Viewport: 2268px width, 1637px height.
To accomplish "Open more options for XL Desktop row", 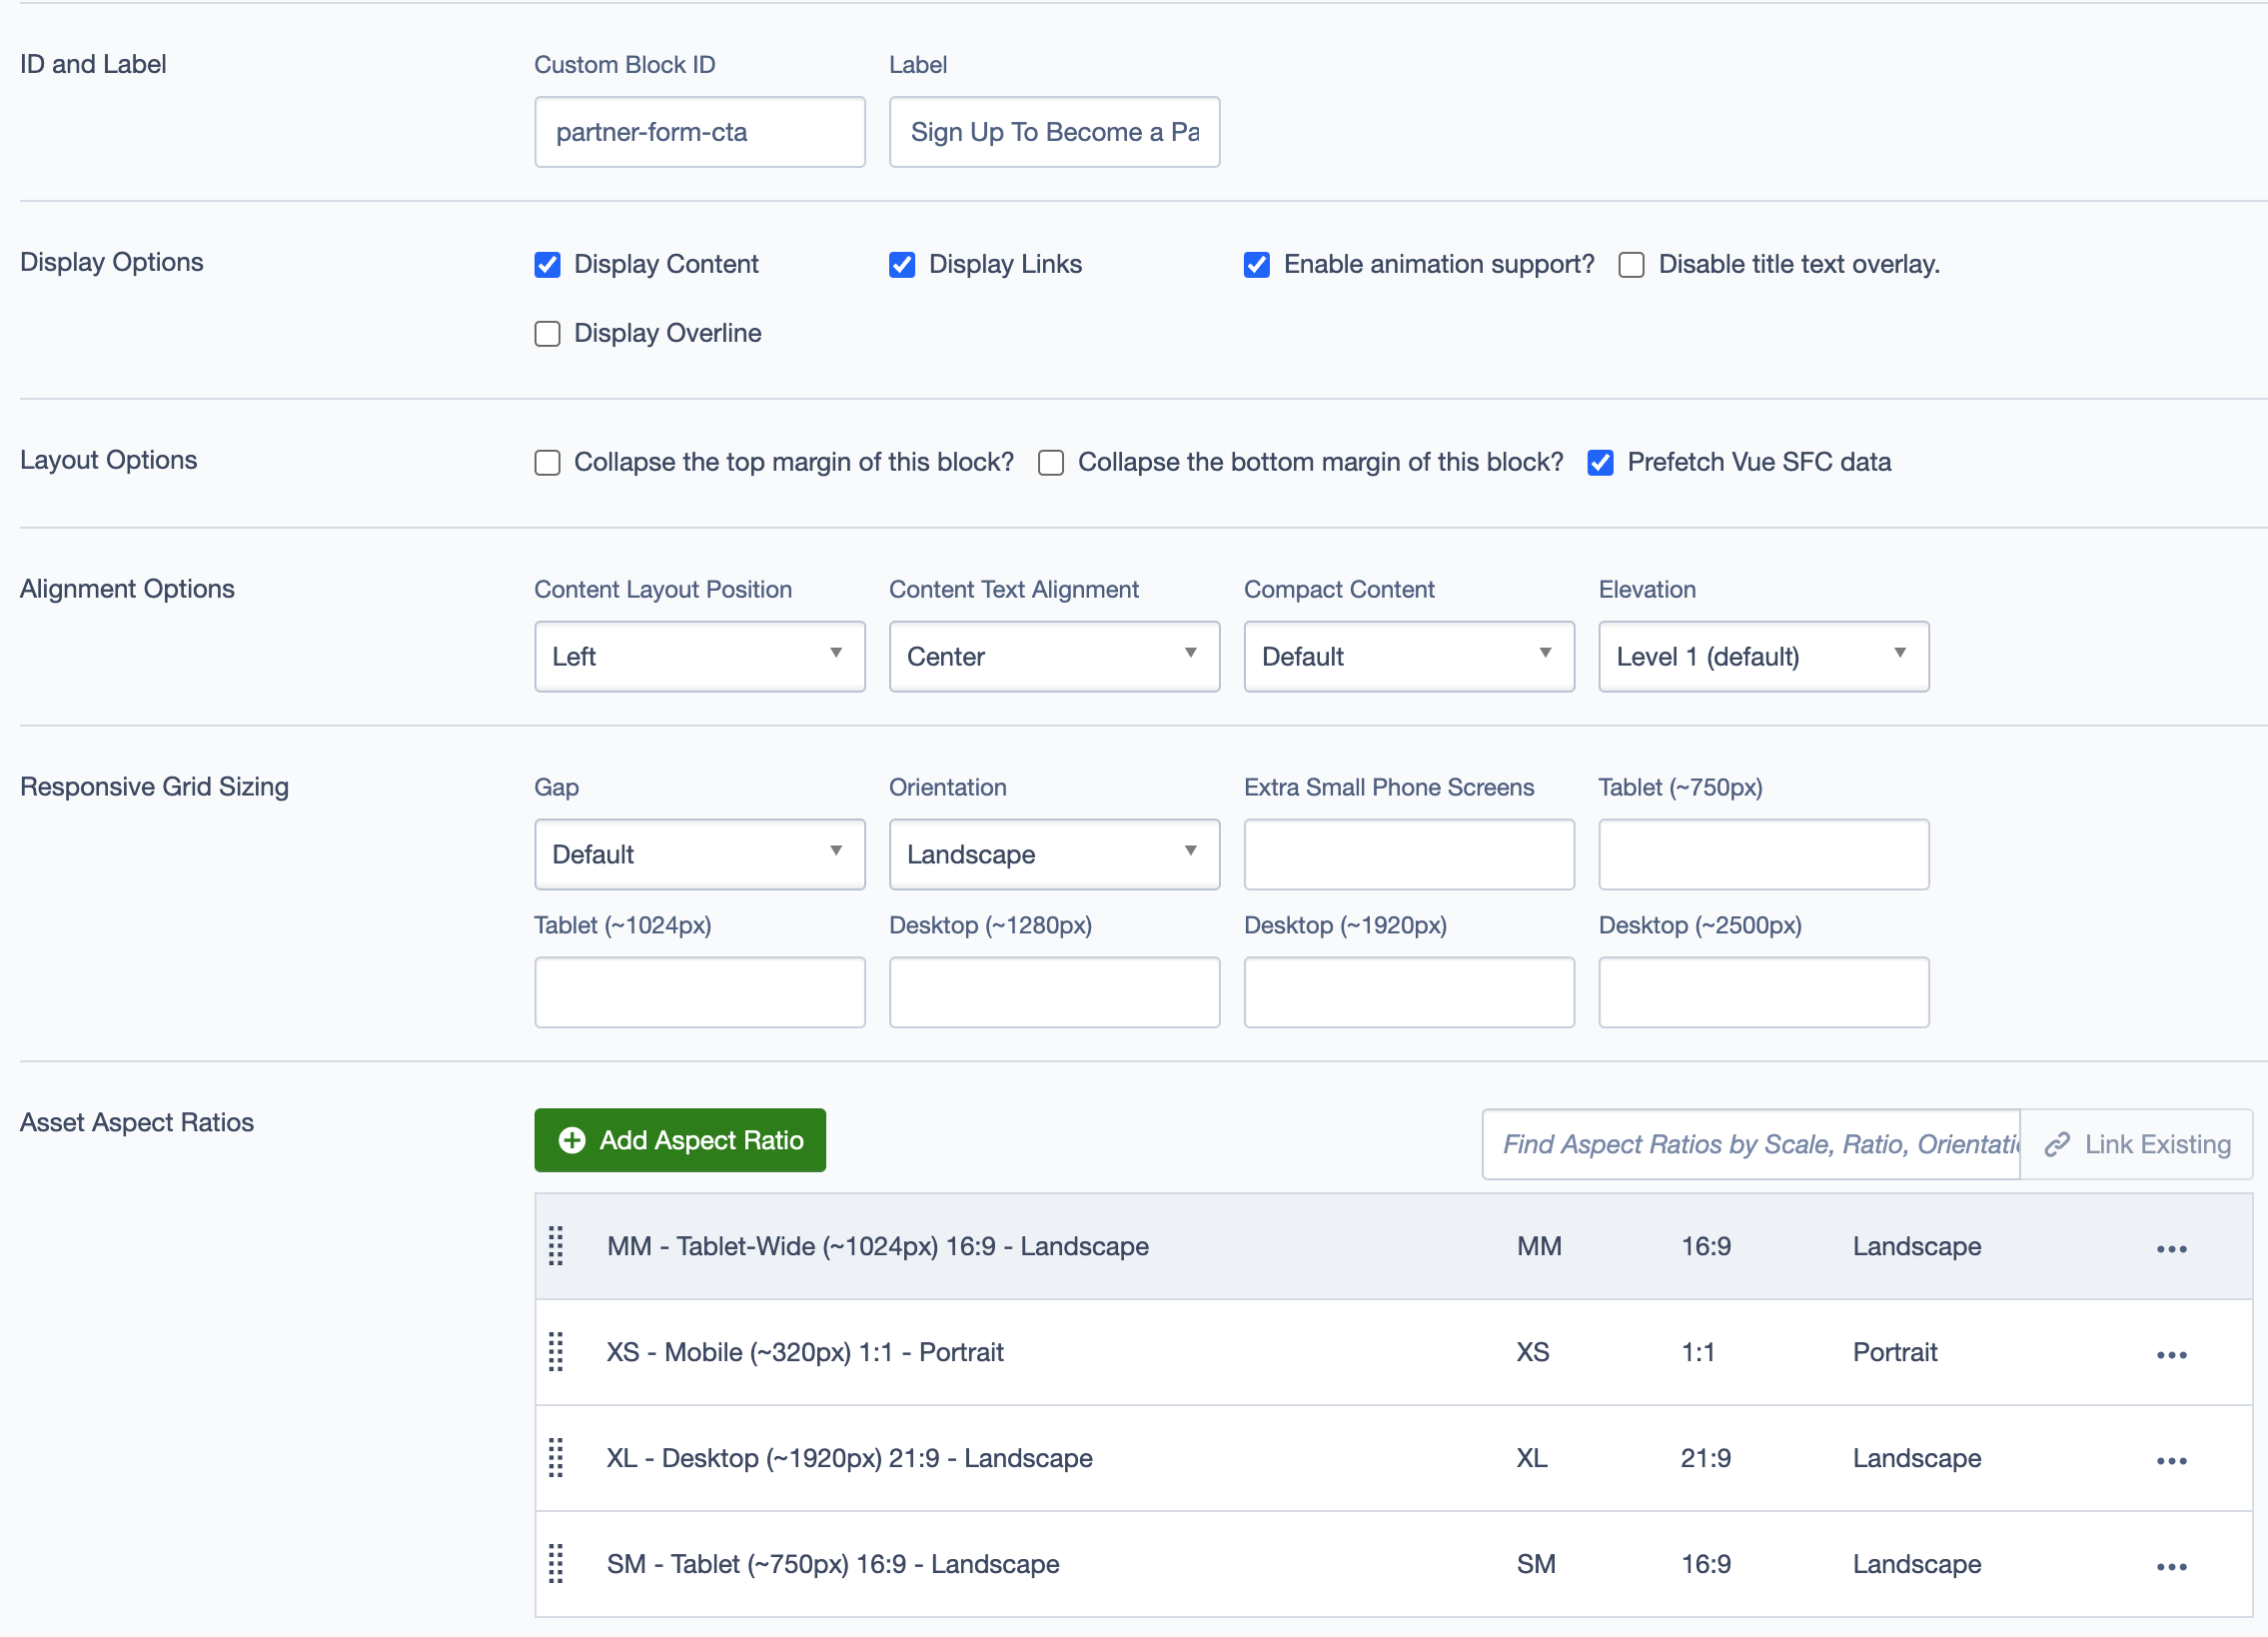I will pyautogui.click(x=2171, y=1461).
